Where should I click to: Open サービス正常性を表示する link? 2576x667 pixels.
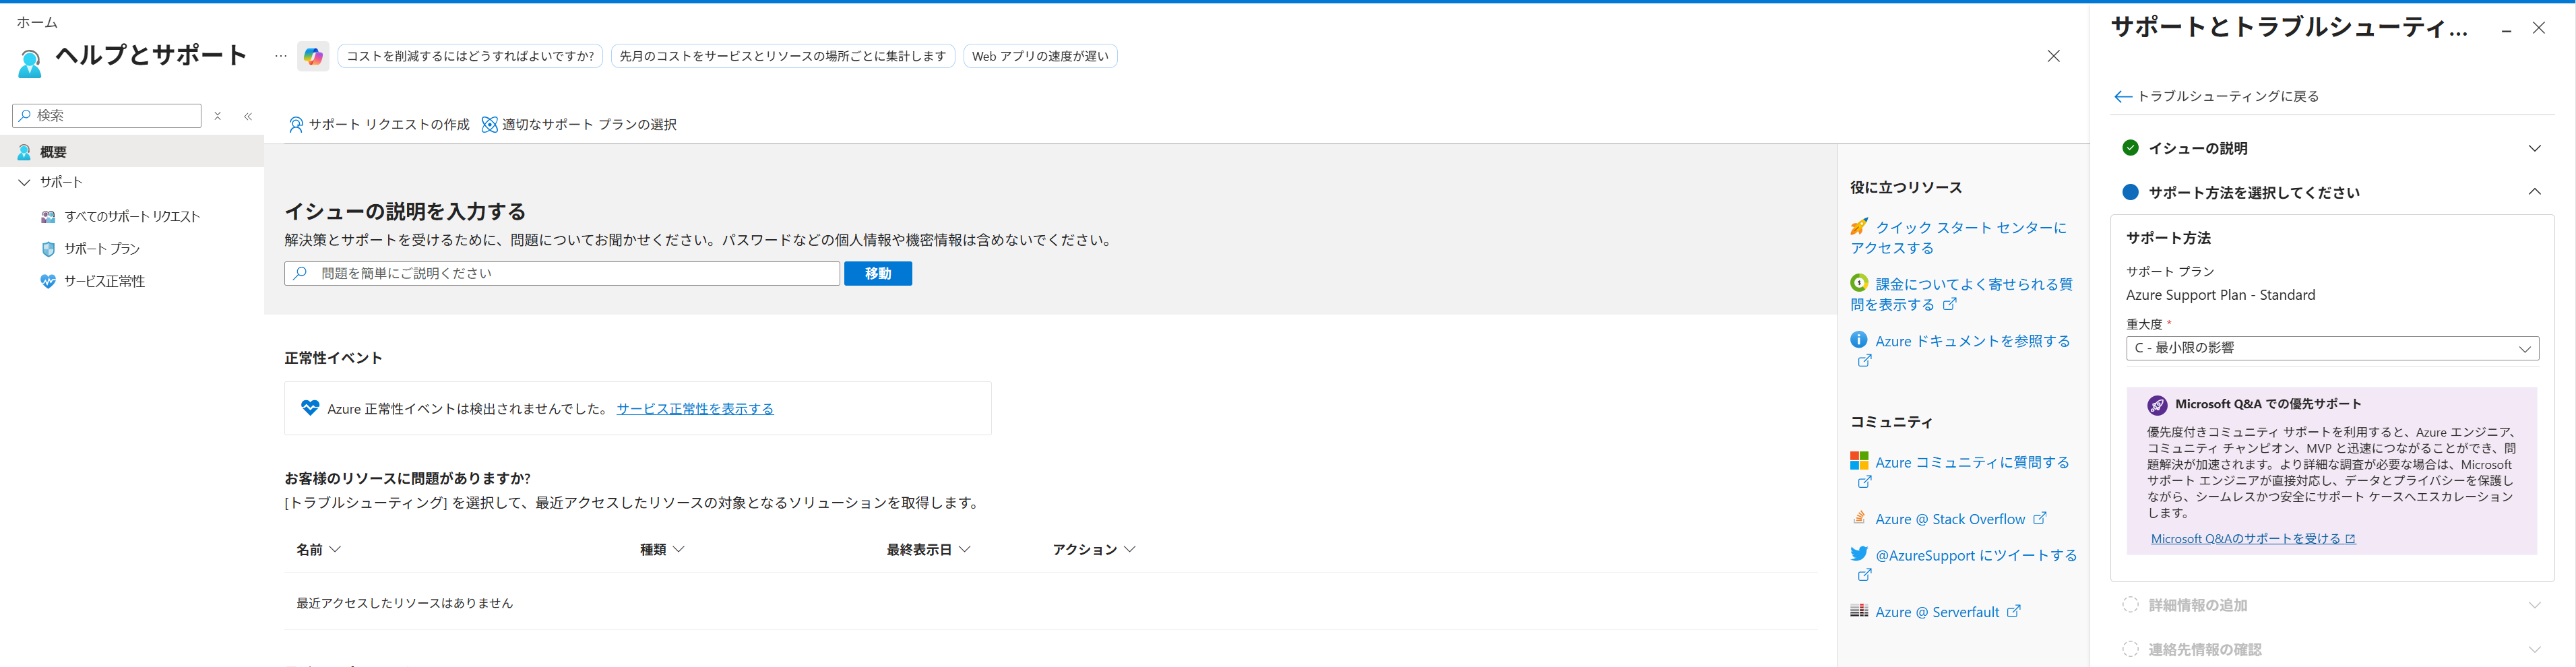(695, 409)
